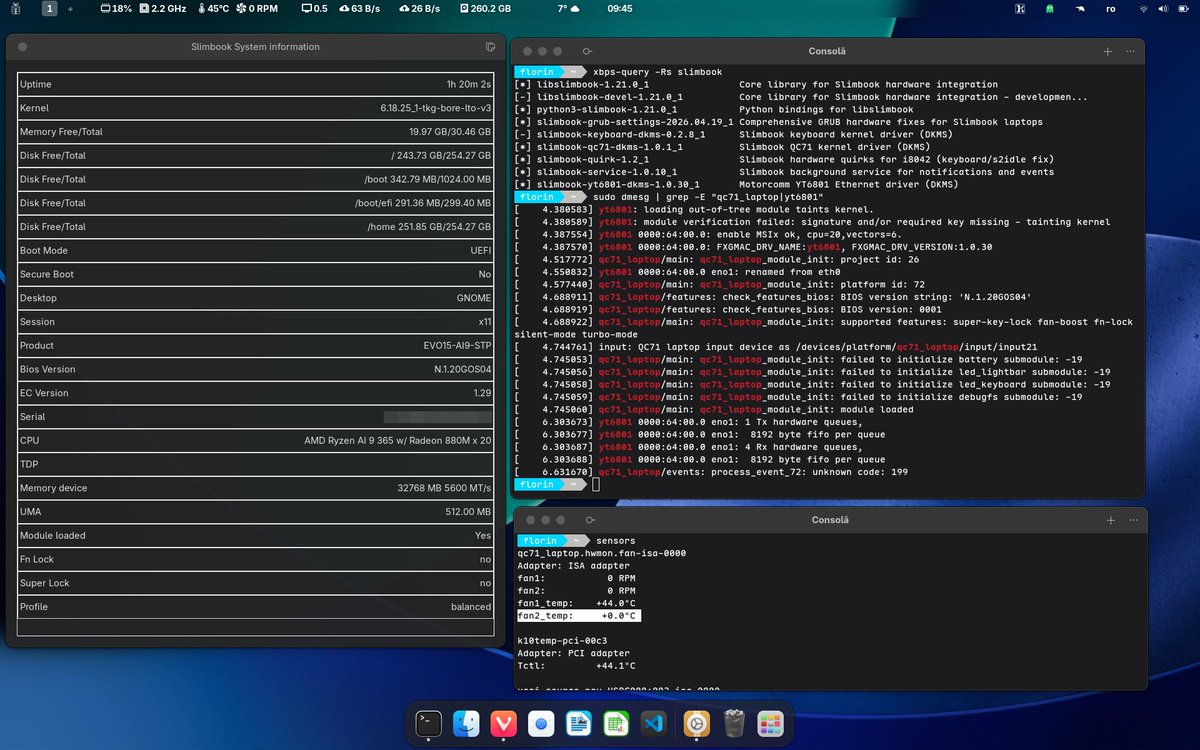Click the Super Lock row

[255, 583]
